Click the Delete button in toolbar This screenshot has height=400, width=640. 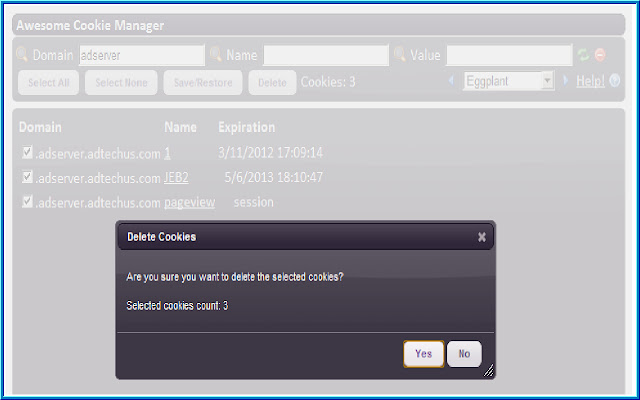click(x=272, y=82)
